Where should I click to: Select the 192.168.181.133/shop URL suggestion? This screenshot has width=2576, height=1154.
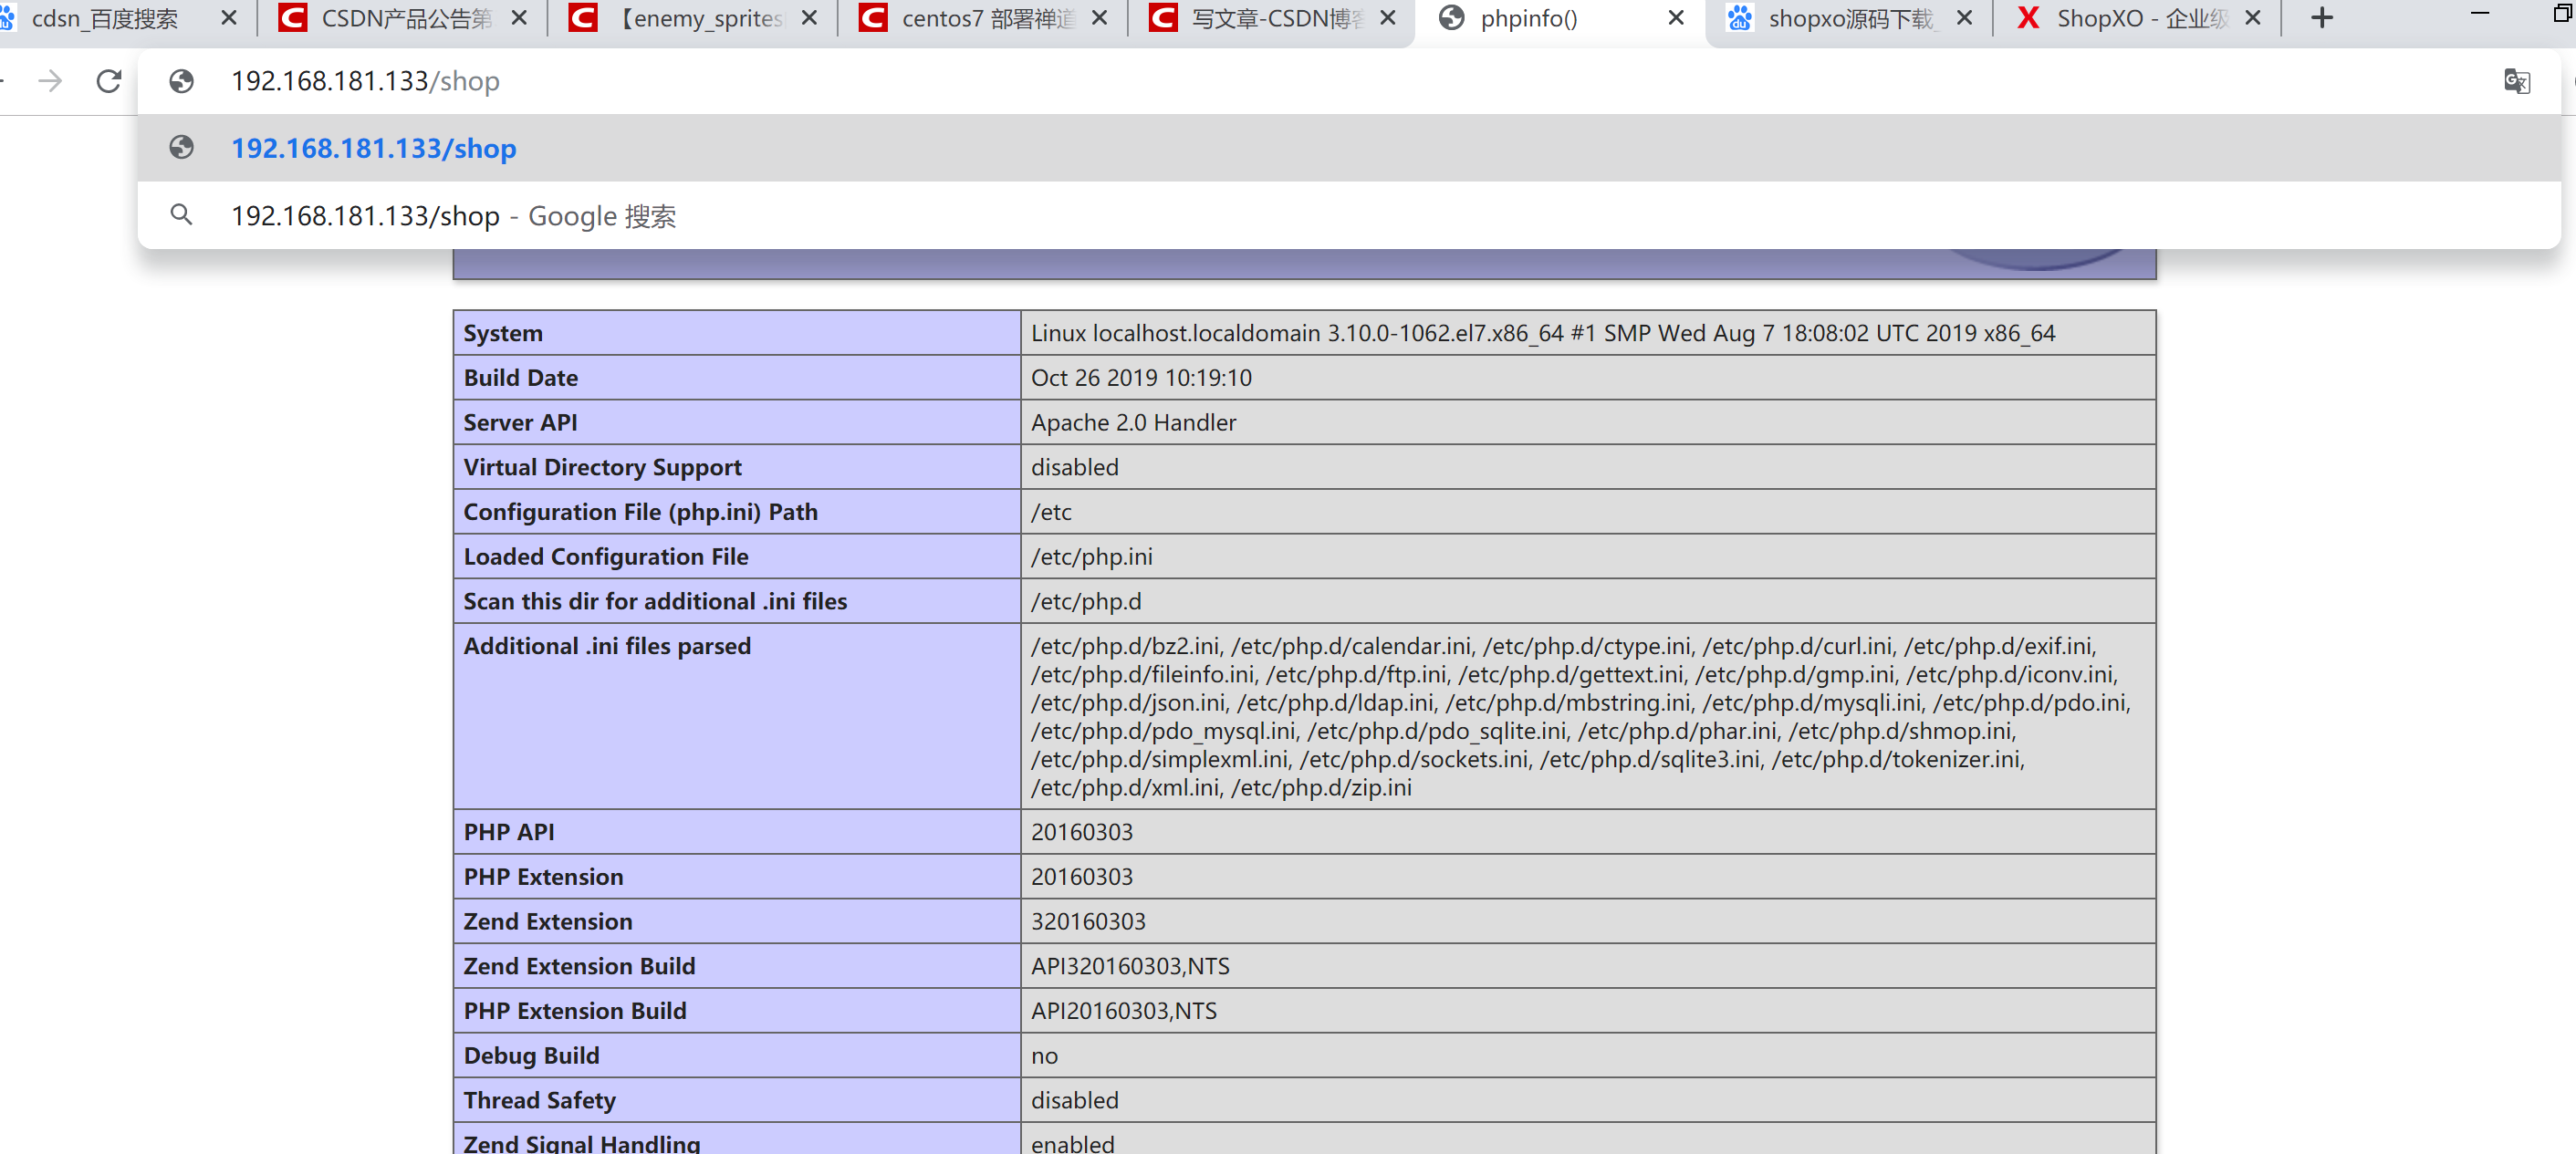[373, 147]
